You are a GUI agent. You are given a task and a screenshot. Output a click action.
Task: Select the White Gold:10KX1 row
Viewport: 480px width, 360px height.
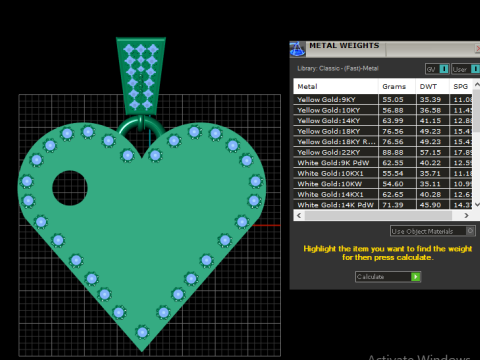tap(383, 173)
